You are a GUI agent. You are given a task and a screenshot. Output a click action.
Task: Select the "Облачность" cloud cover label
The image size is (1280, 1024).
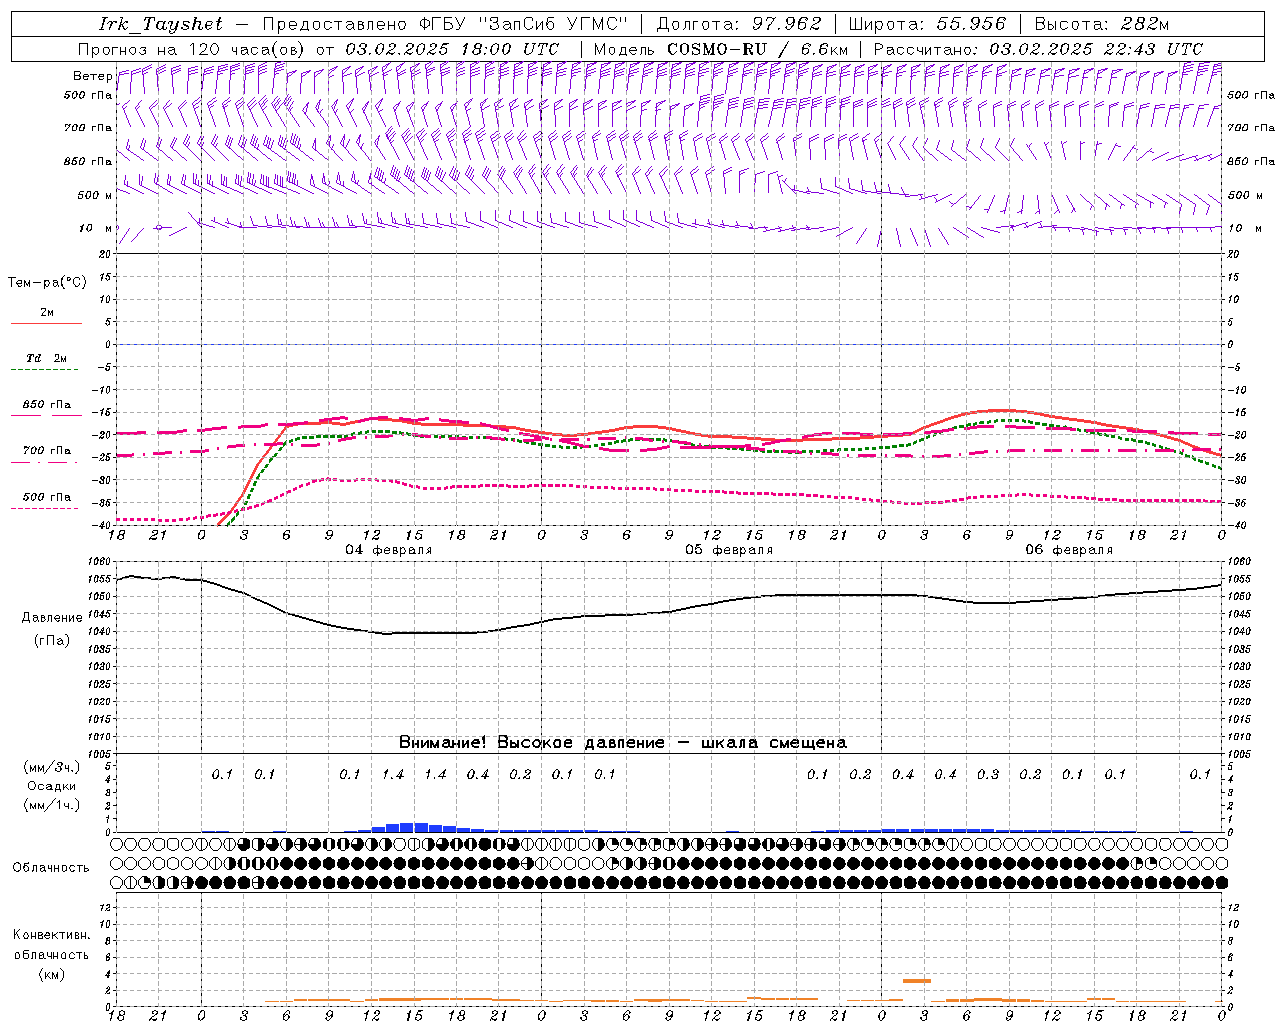coord(51,868)
